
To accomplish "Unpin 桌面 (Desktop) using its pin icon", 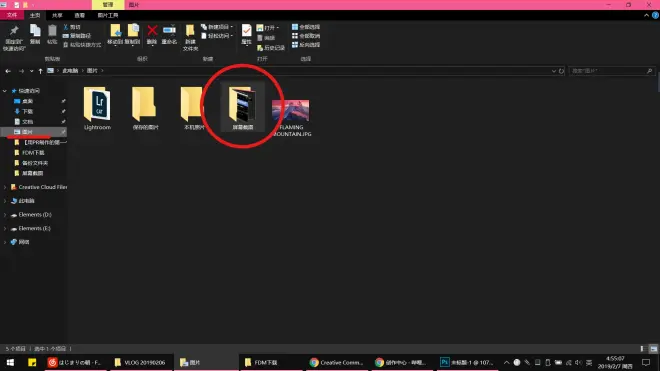I will tap(63, 101).
